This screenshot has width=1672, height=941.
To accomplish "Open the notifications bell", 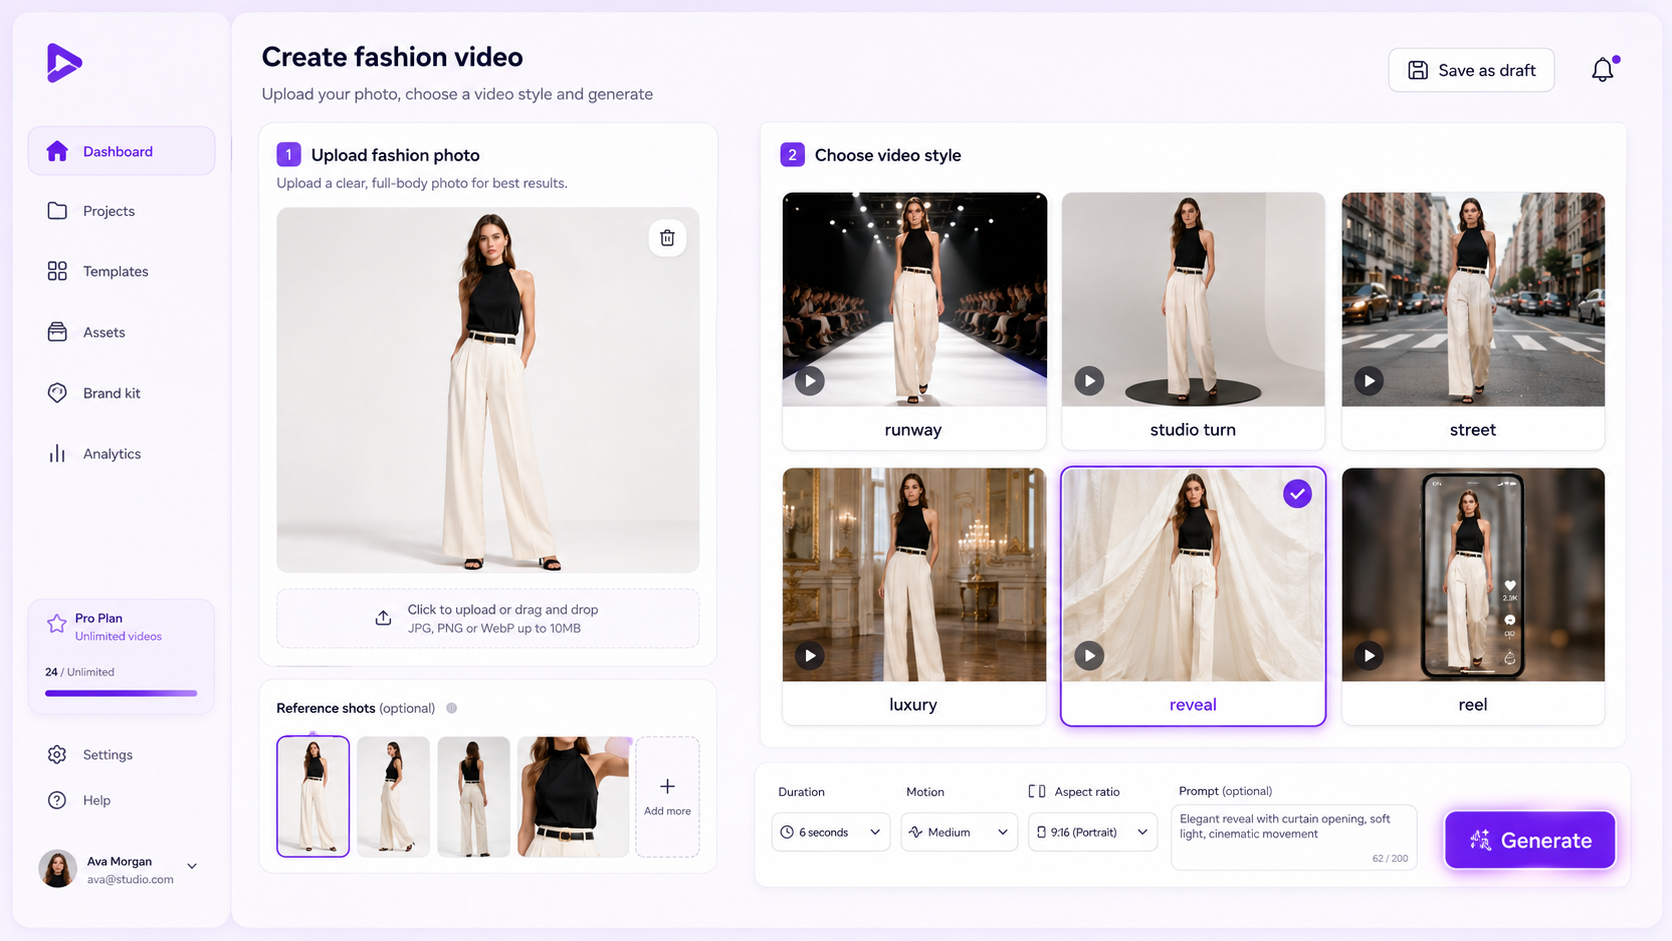I will [1603, 69].
